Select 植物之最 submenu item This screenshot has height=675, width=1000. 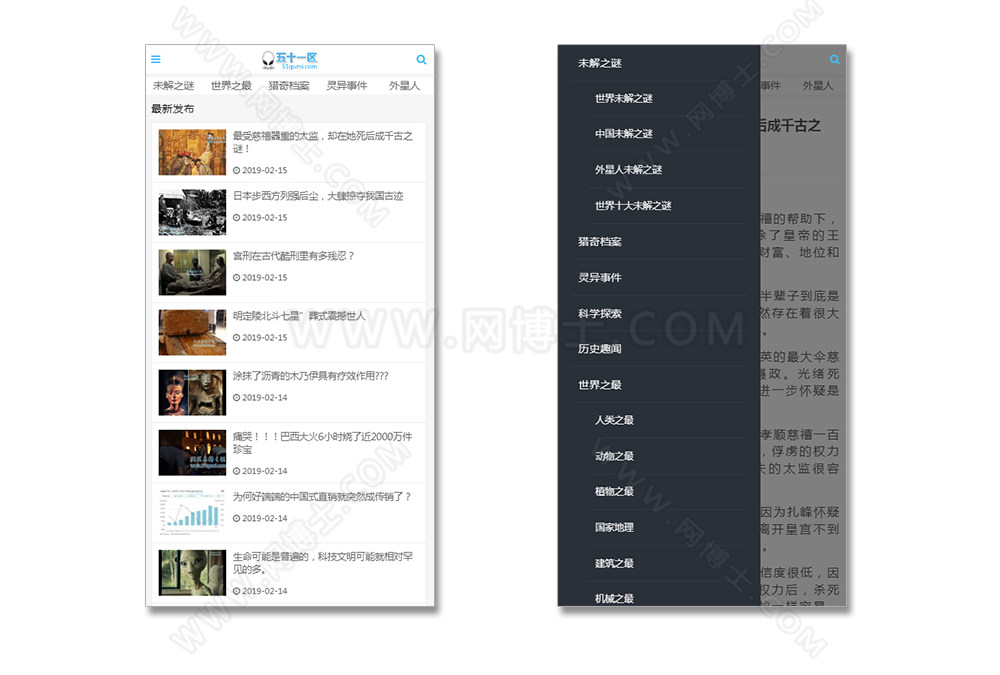(x=614, y=491)
